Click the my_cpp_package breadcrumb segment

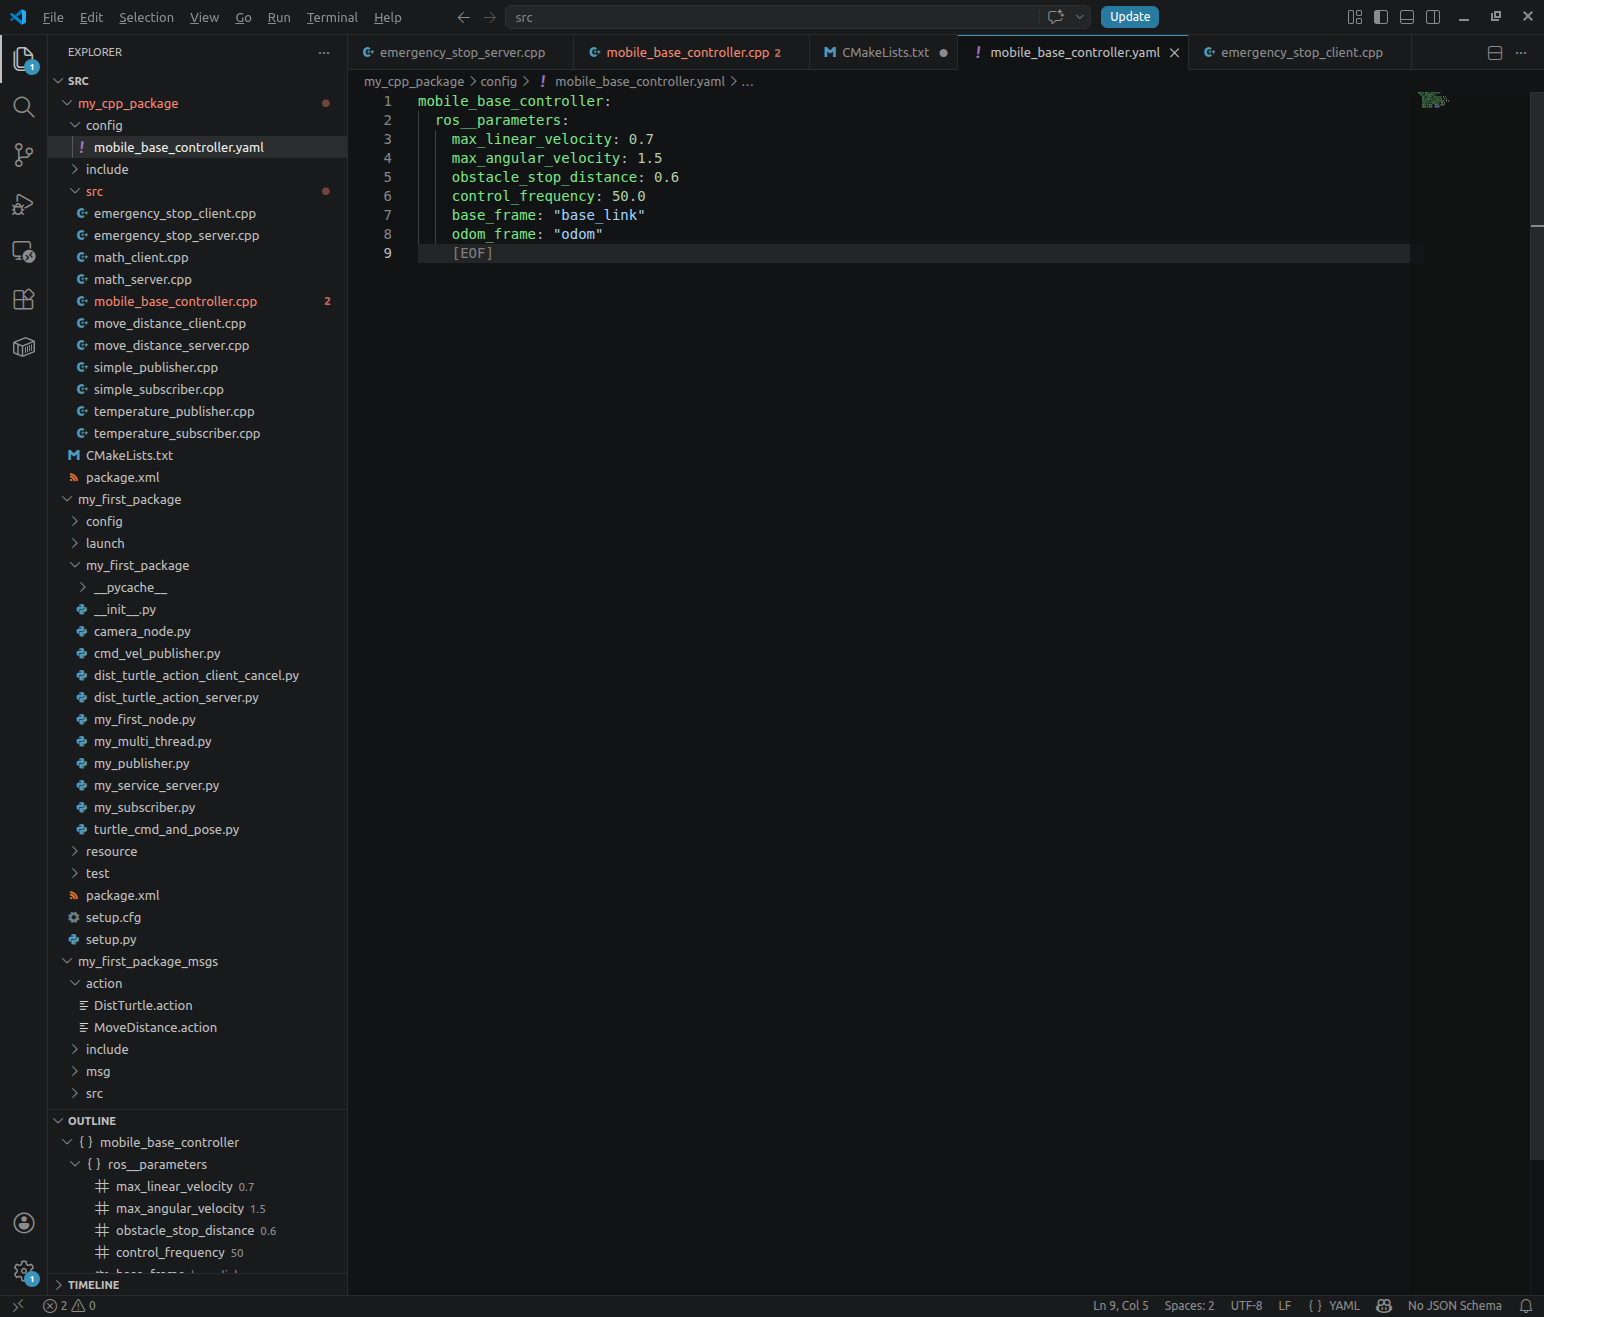click(414, 82)
